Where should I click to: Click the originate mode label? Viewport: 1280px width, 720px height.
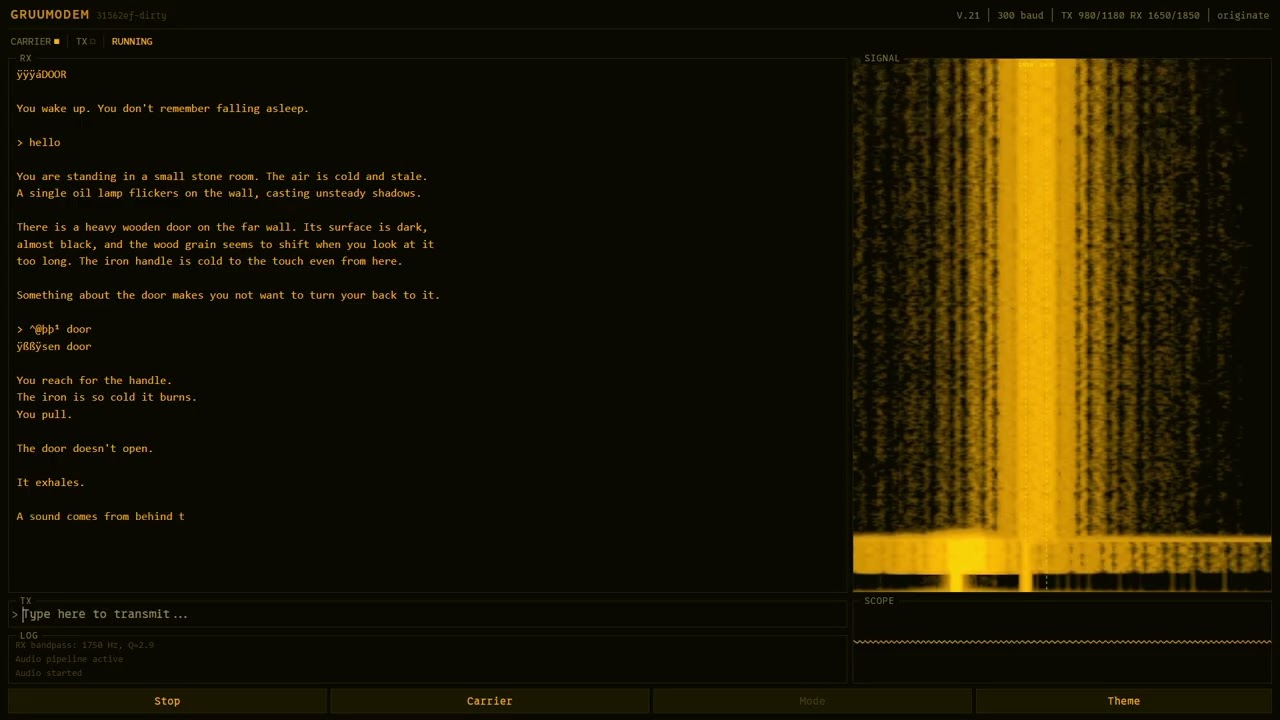1243,15
